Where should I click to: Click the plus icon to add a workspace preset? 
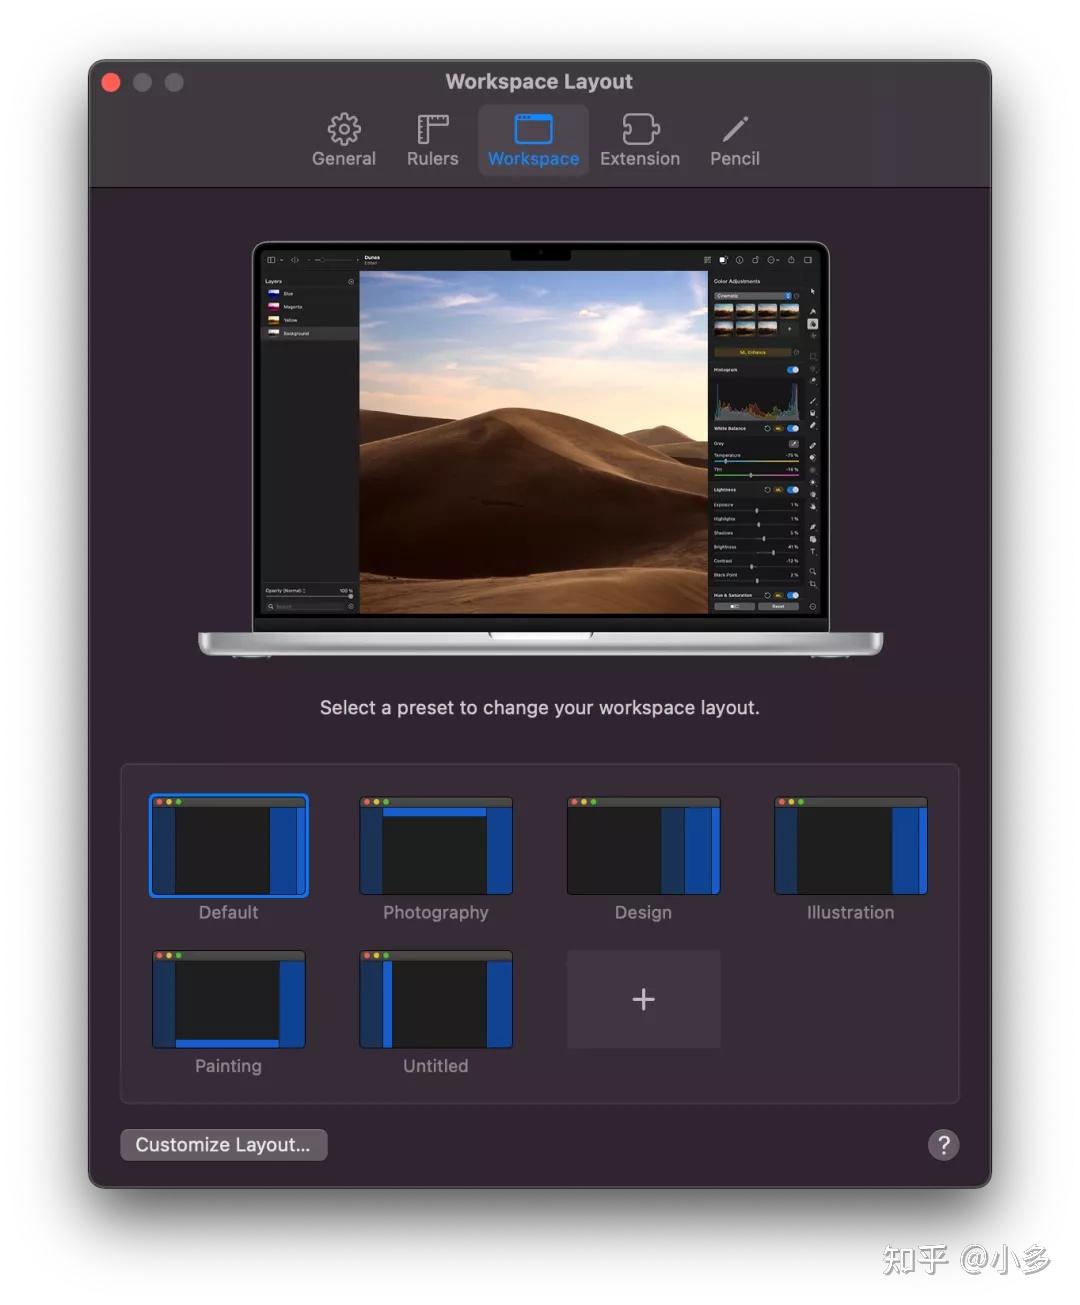coord(643,998)
